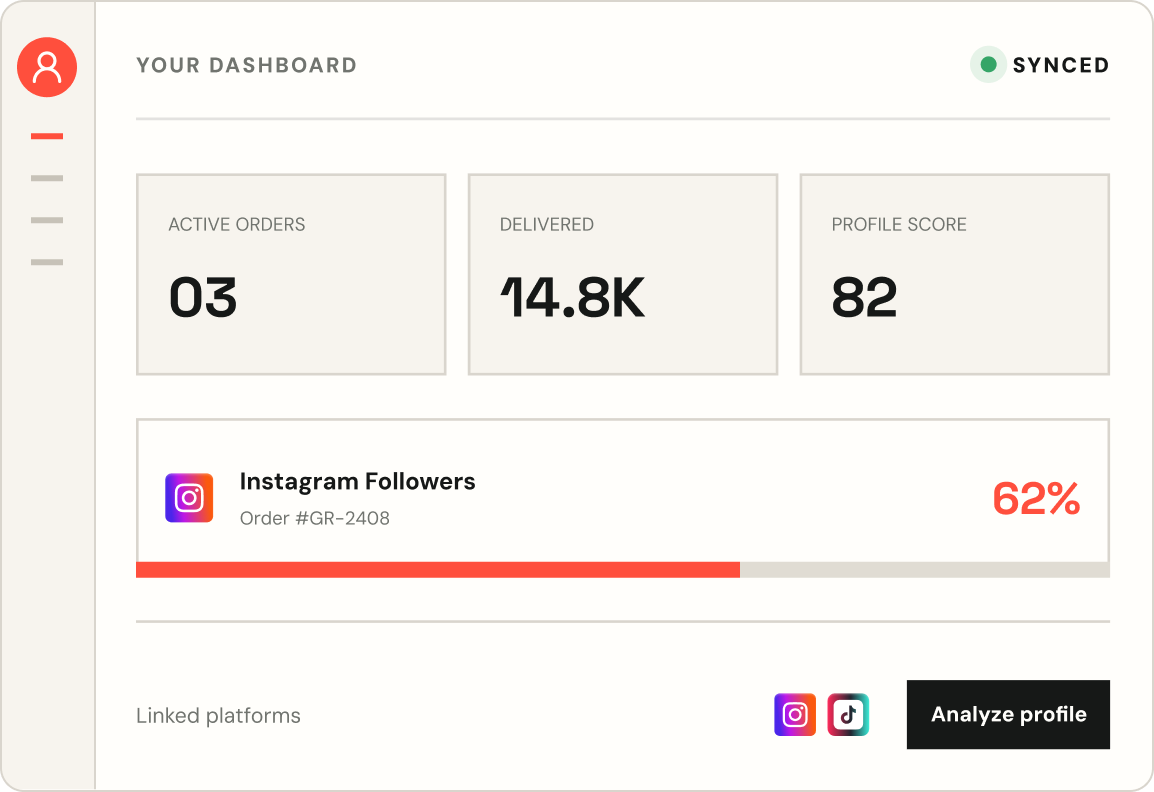
Task: Open the Instagram Followers order title
Action: 358,481
